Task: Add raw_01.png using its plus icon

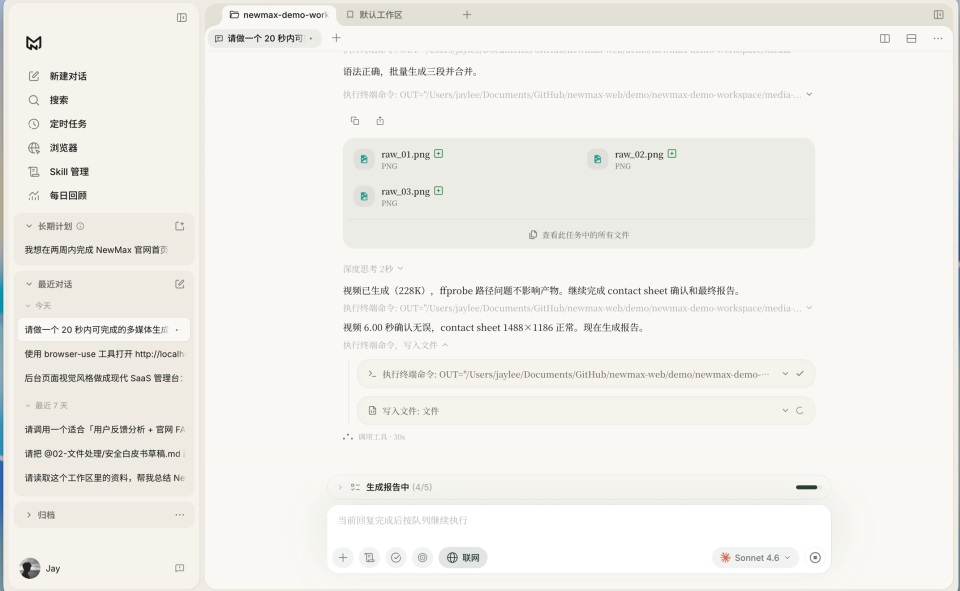Action: (x=438, y=154)
